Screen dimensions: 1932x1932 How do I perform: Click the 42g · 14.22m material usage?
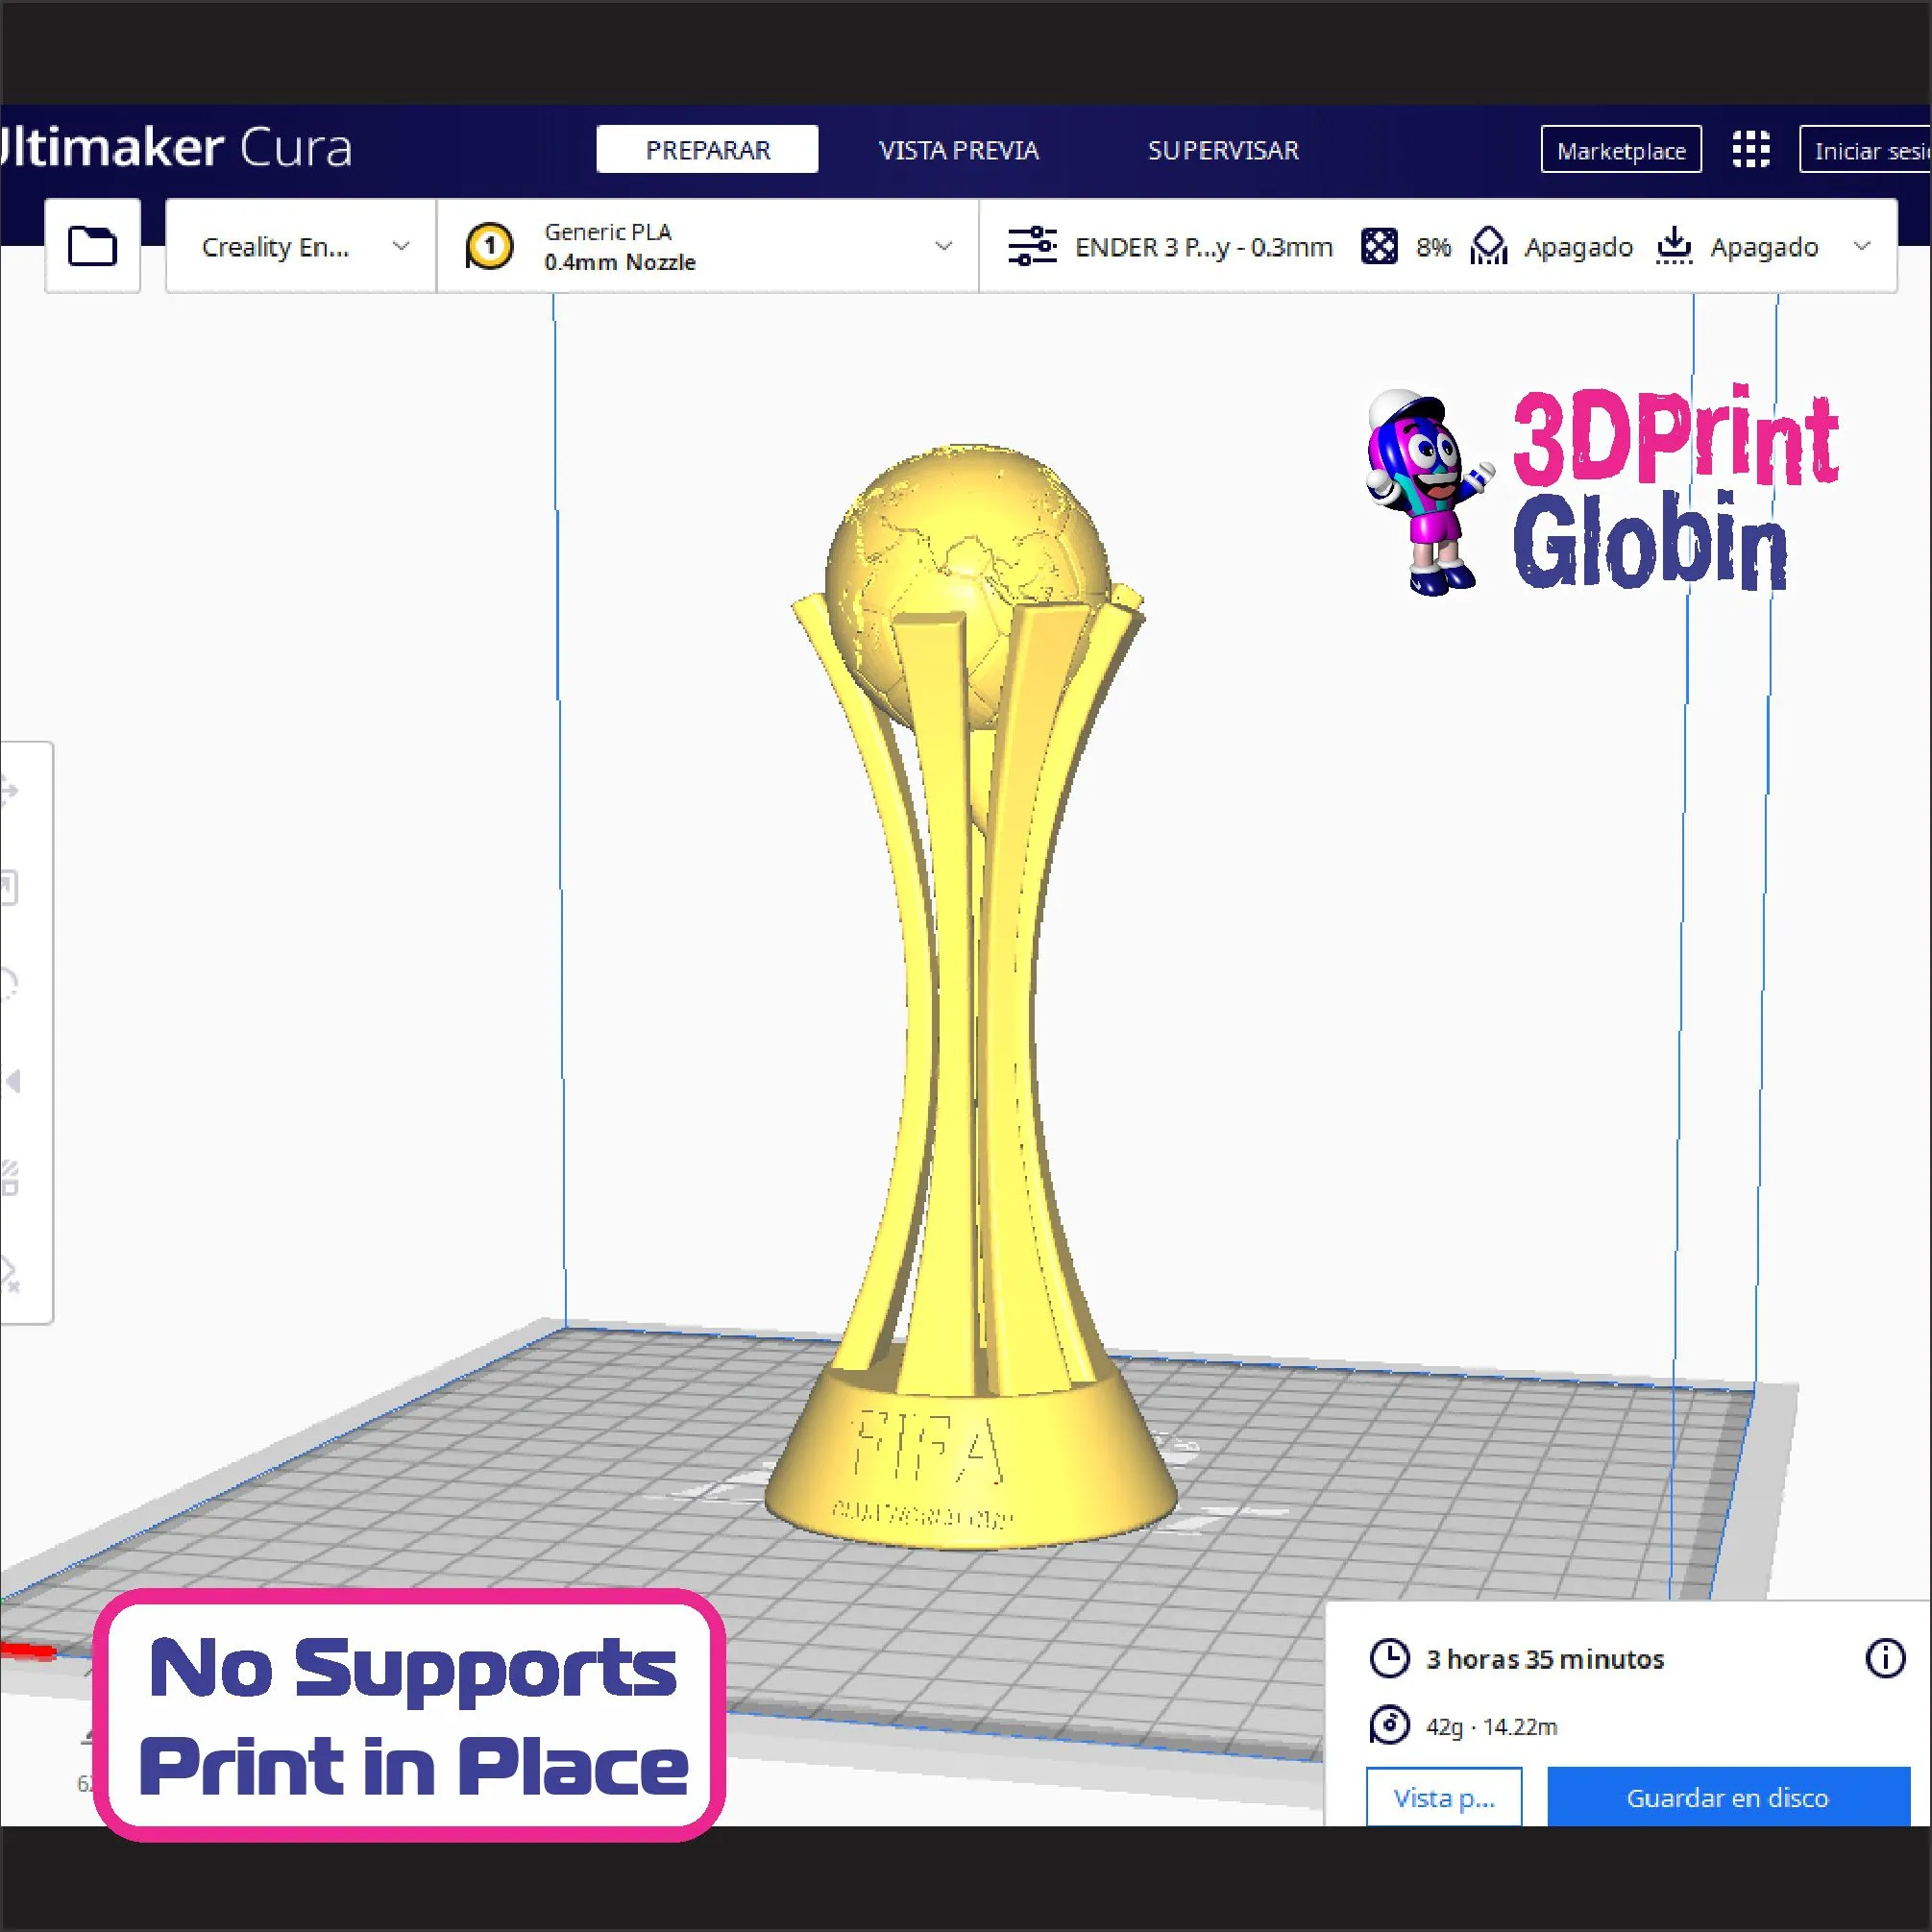(x=1491, y=1726)
